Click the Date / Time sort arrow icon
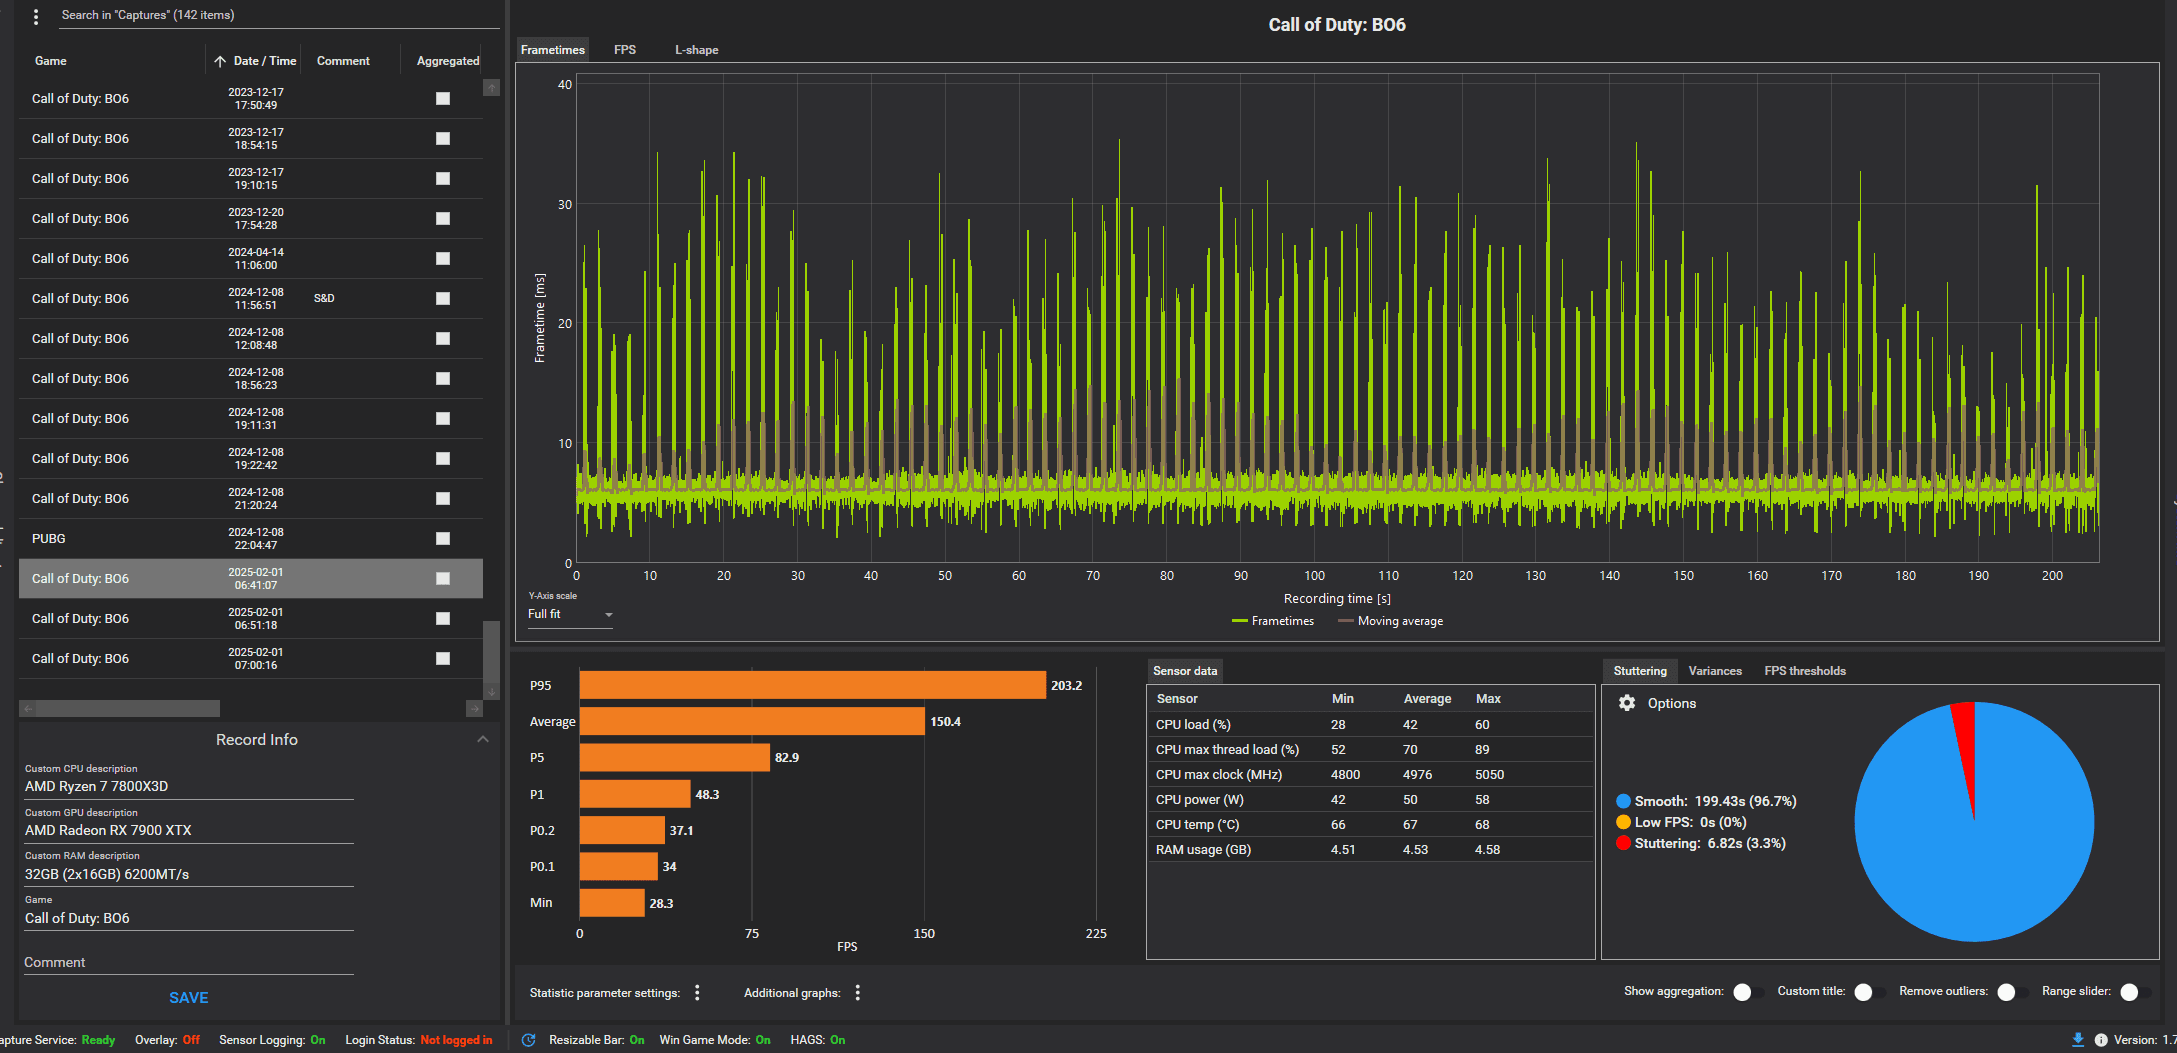This screenshot has height=1053, width=2177. click(x=220, y=61)
